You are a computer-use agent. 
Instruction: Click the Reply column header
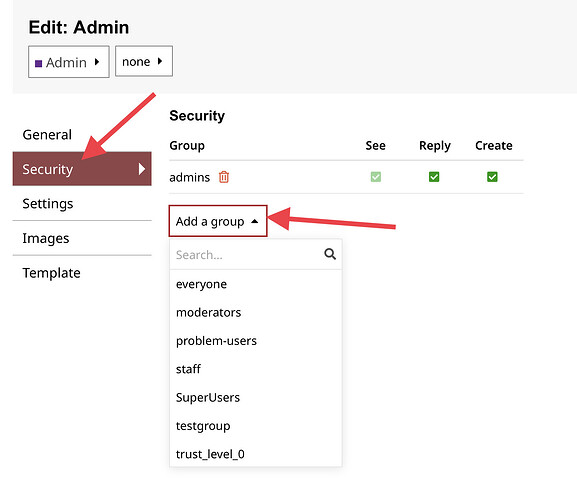coord(435,146)
